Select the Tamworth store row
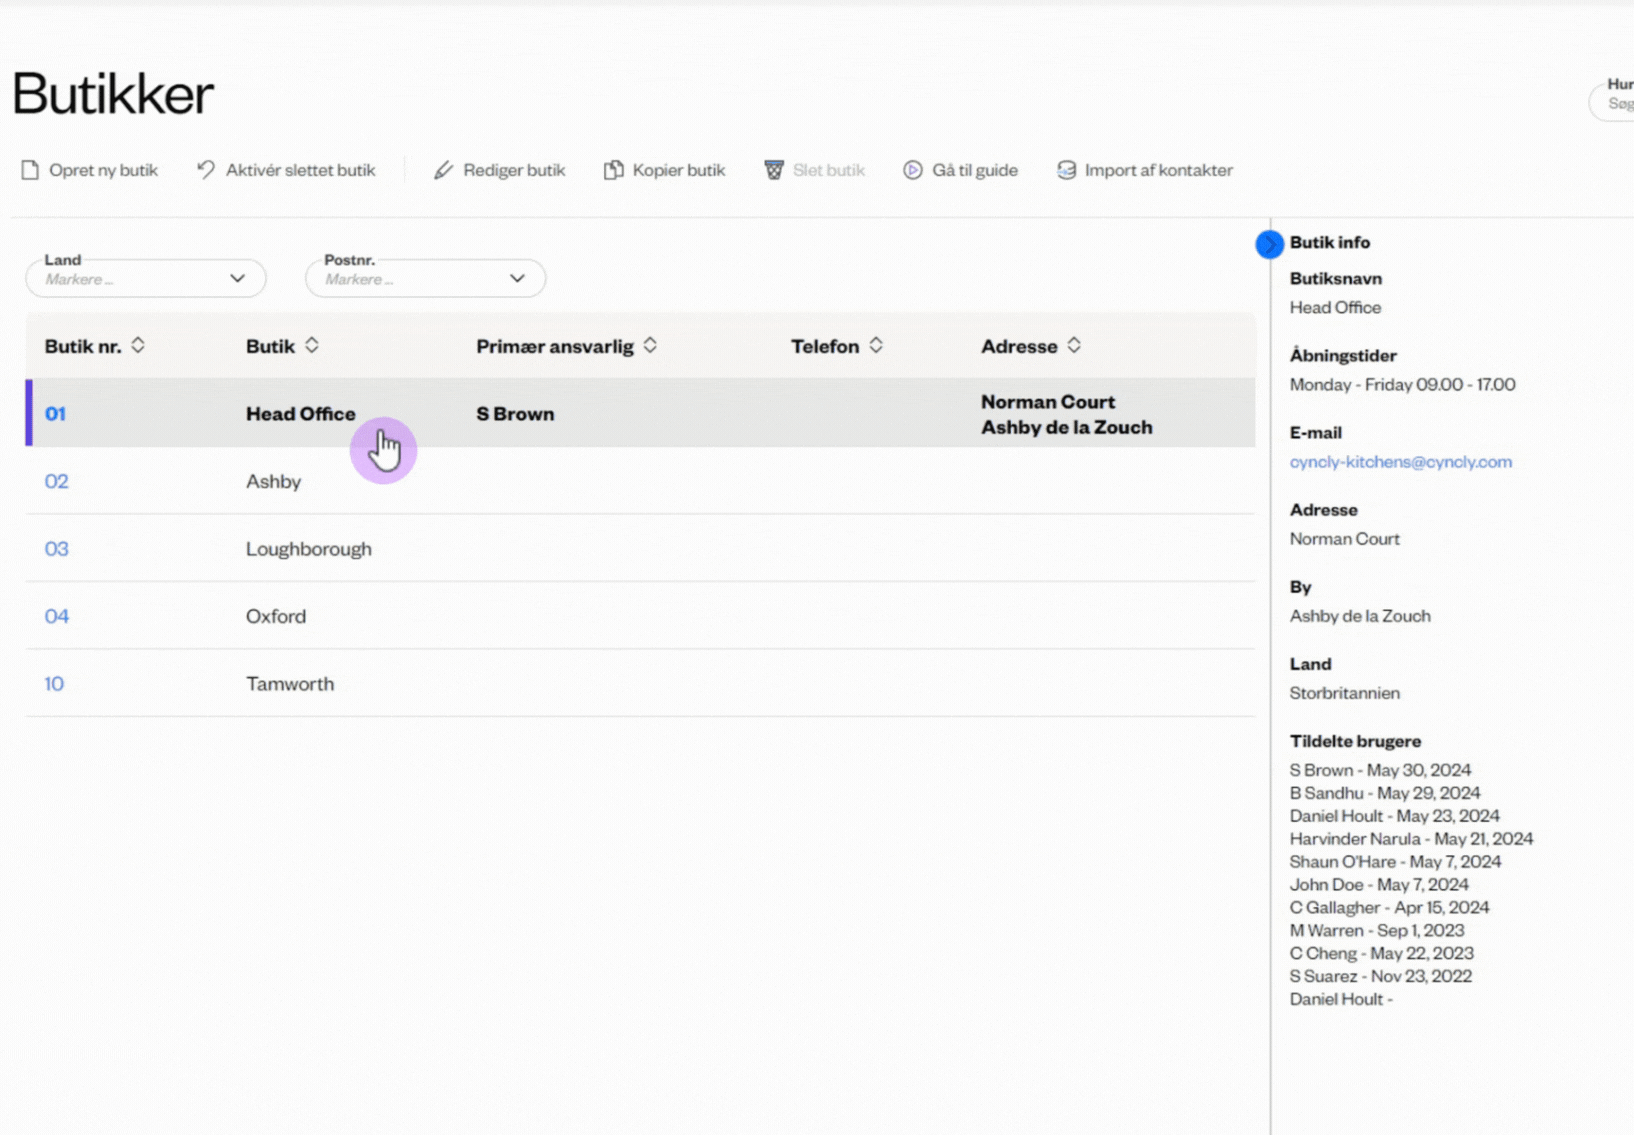1634x1135 pixels. [x=290, y=684]
